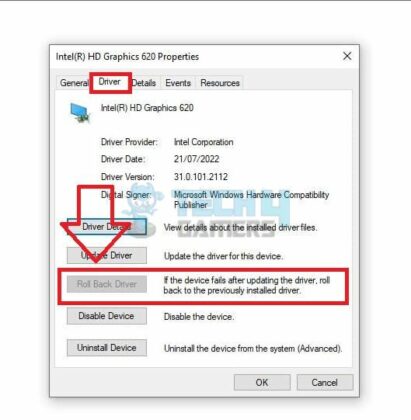Click the Intel Corporation provider text
The width and height of the screenshot is (411, 420).
[x=203, y=142]
